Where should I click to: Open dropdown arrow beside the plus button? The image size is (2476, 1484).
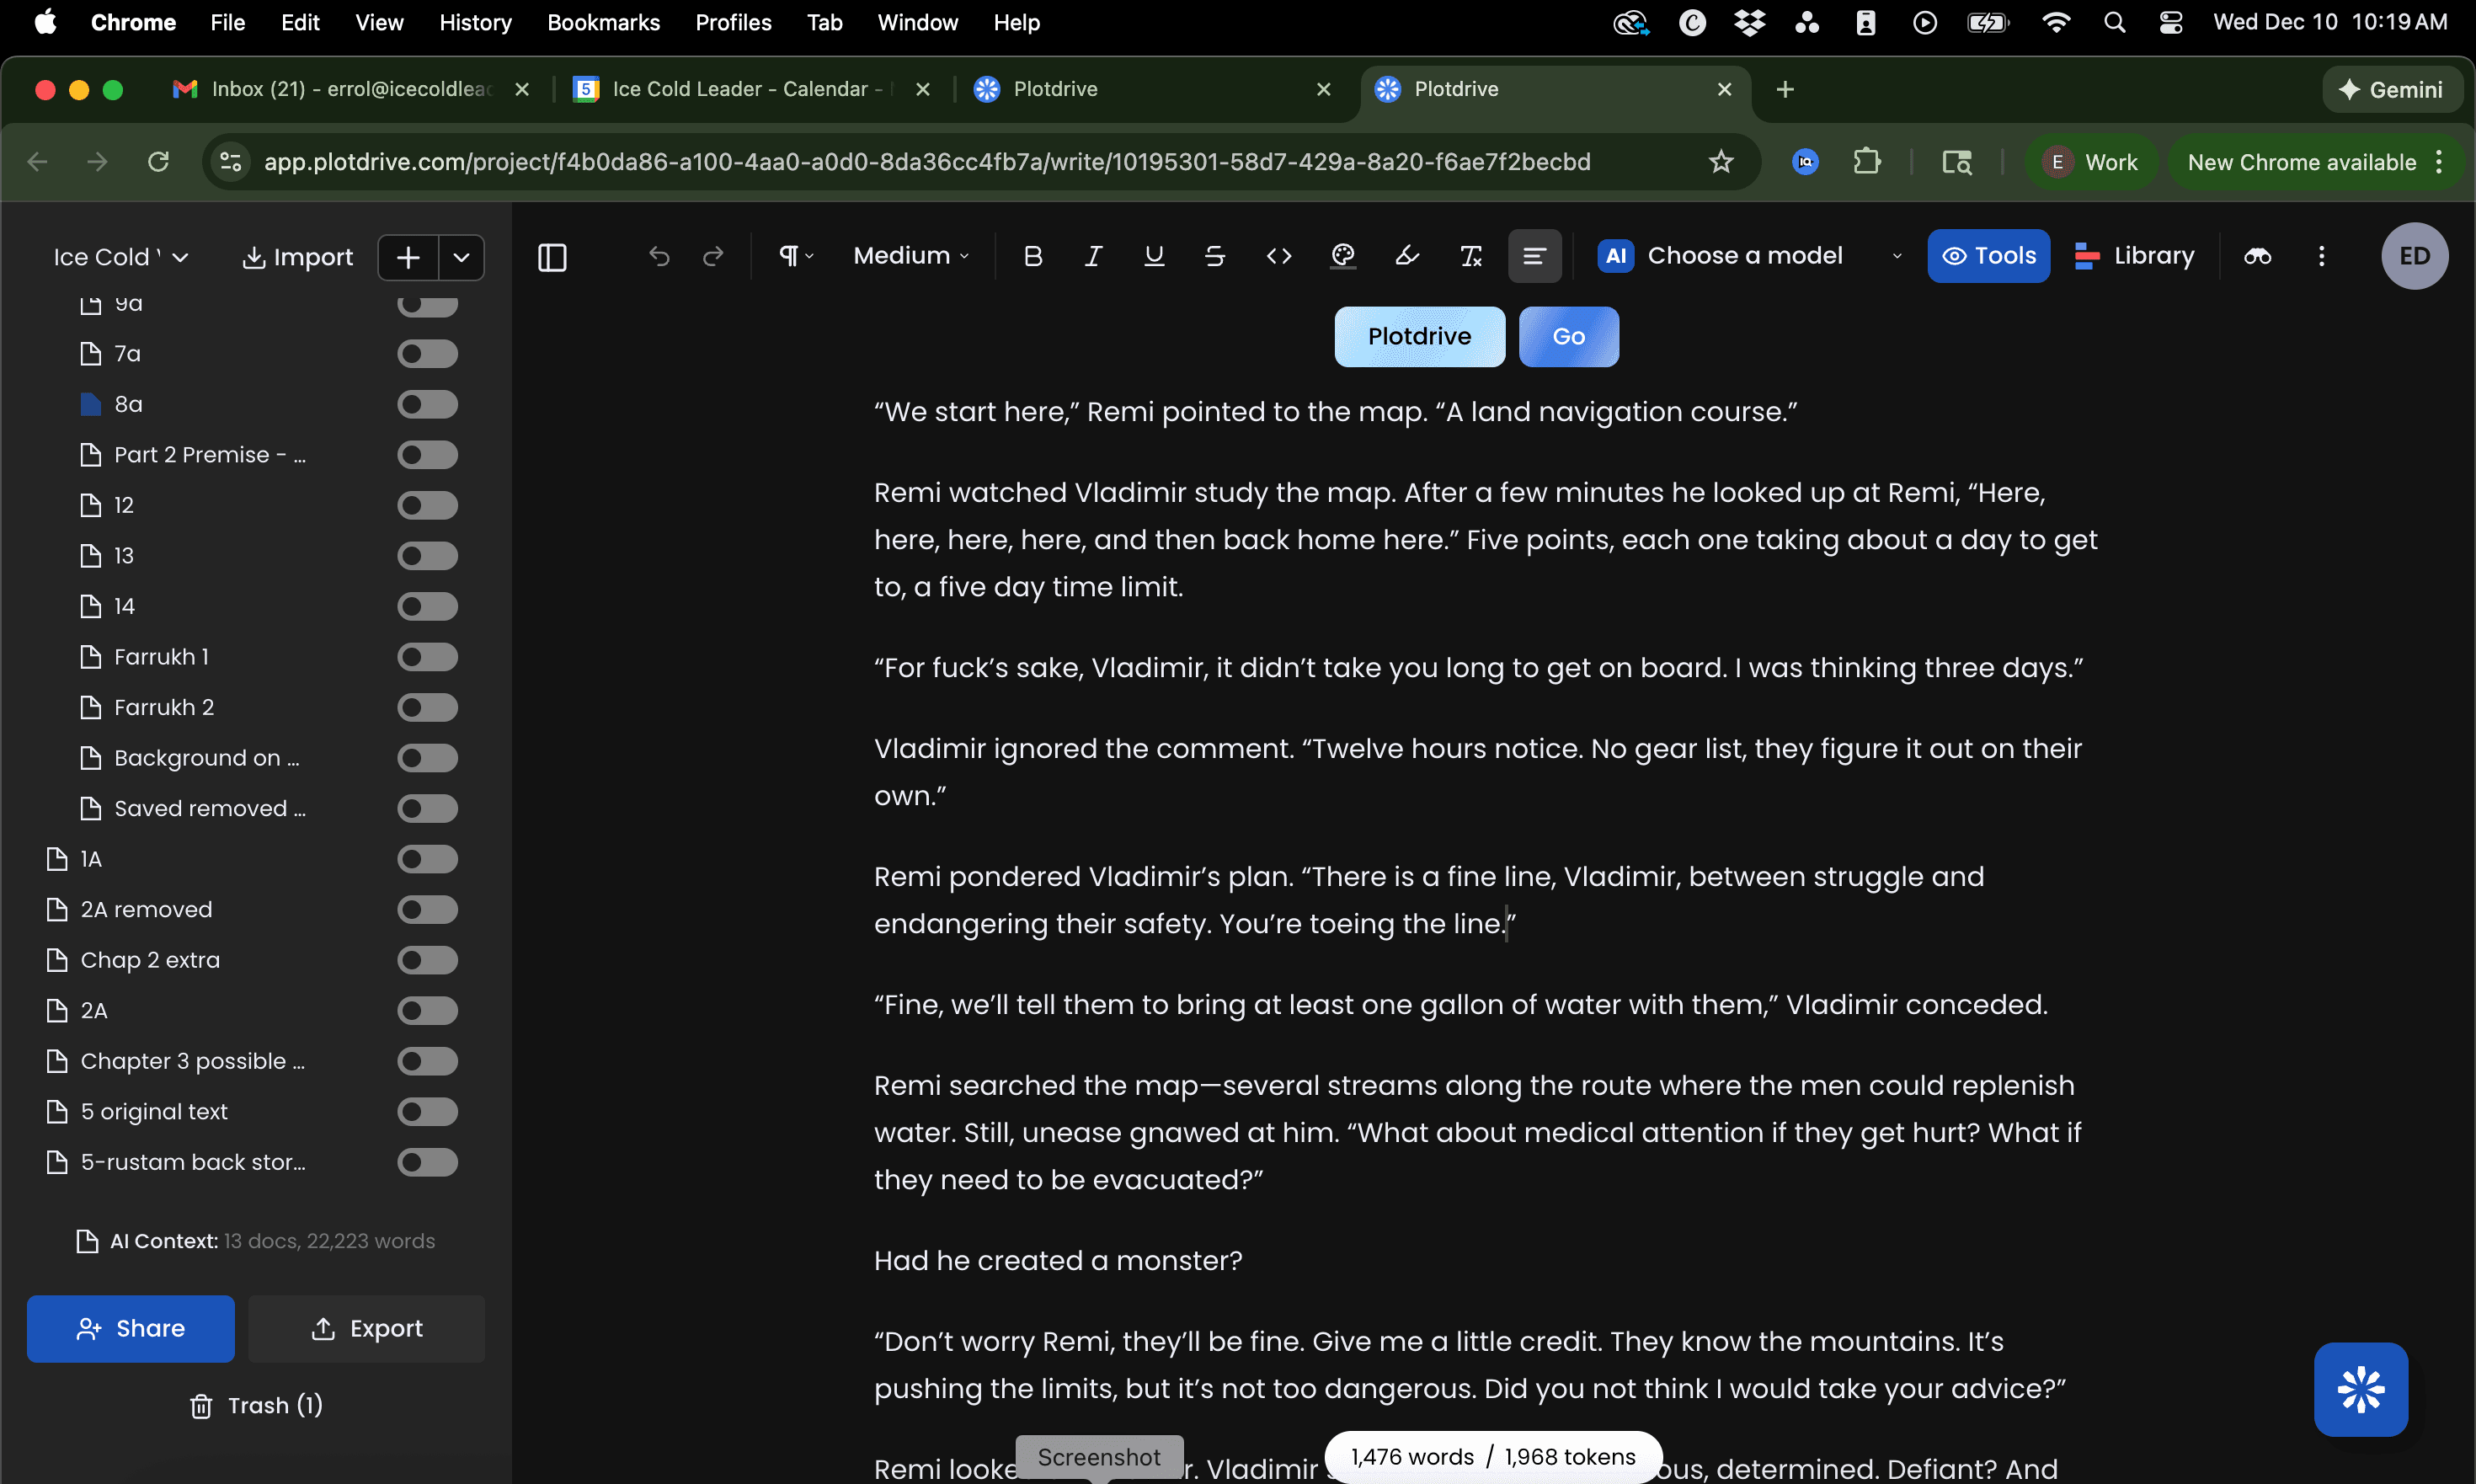pos(461,258)
